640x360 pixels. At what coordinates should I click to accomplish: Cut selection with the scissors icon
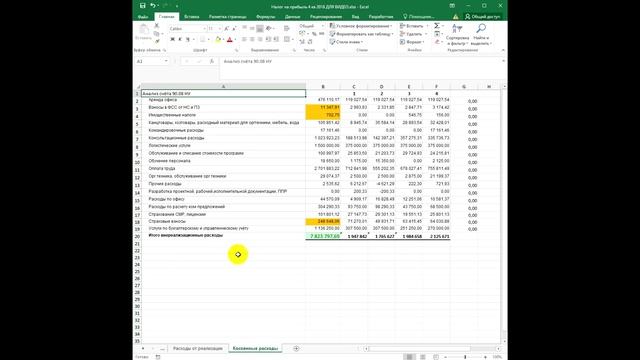(157, 25)
